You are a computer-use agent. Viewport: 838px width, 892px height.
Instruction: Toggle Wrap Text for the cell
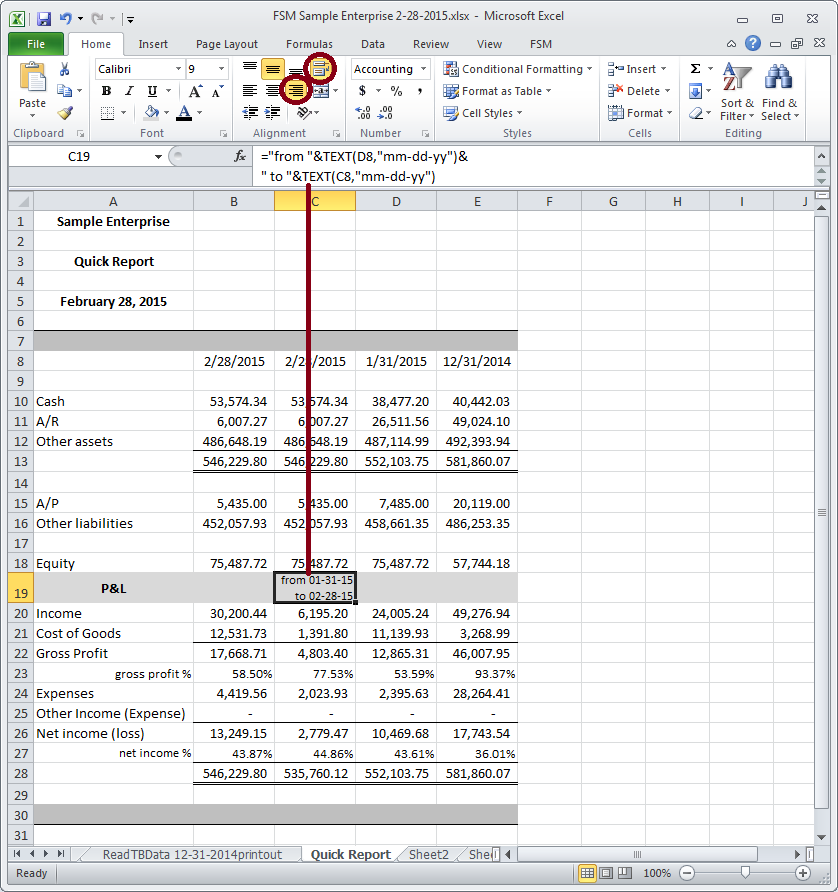click(x=320, y=69)
